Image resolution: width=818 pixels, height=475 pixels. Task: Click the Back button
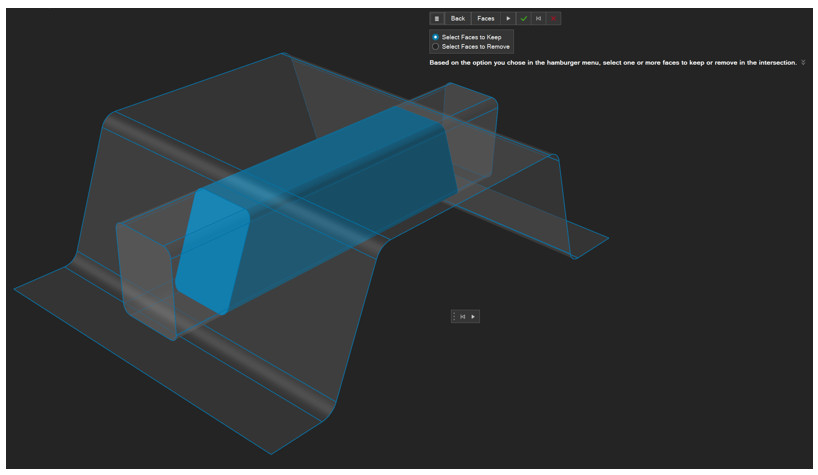tap(458, 18)
